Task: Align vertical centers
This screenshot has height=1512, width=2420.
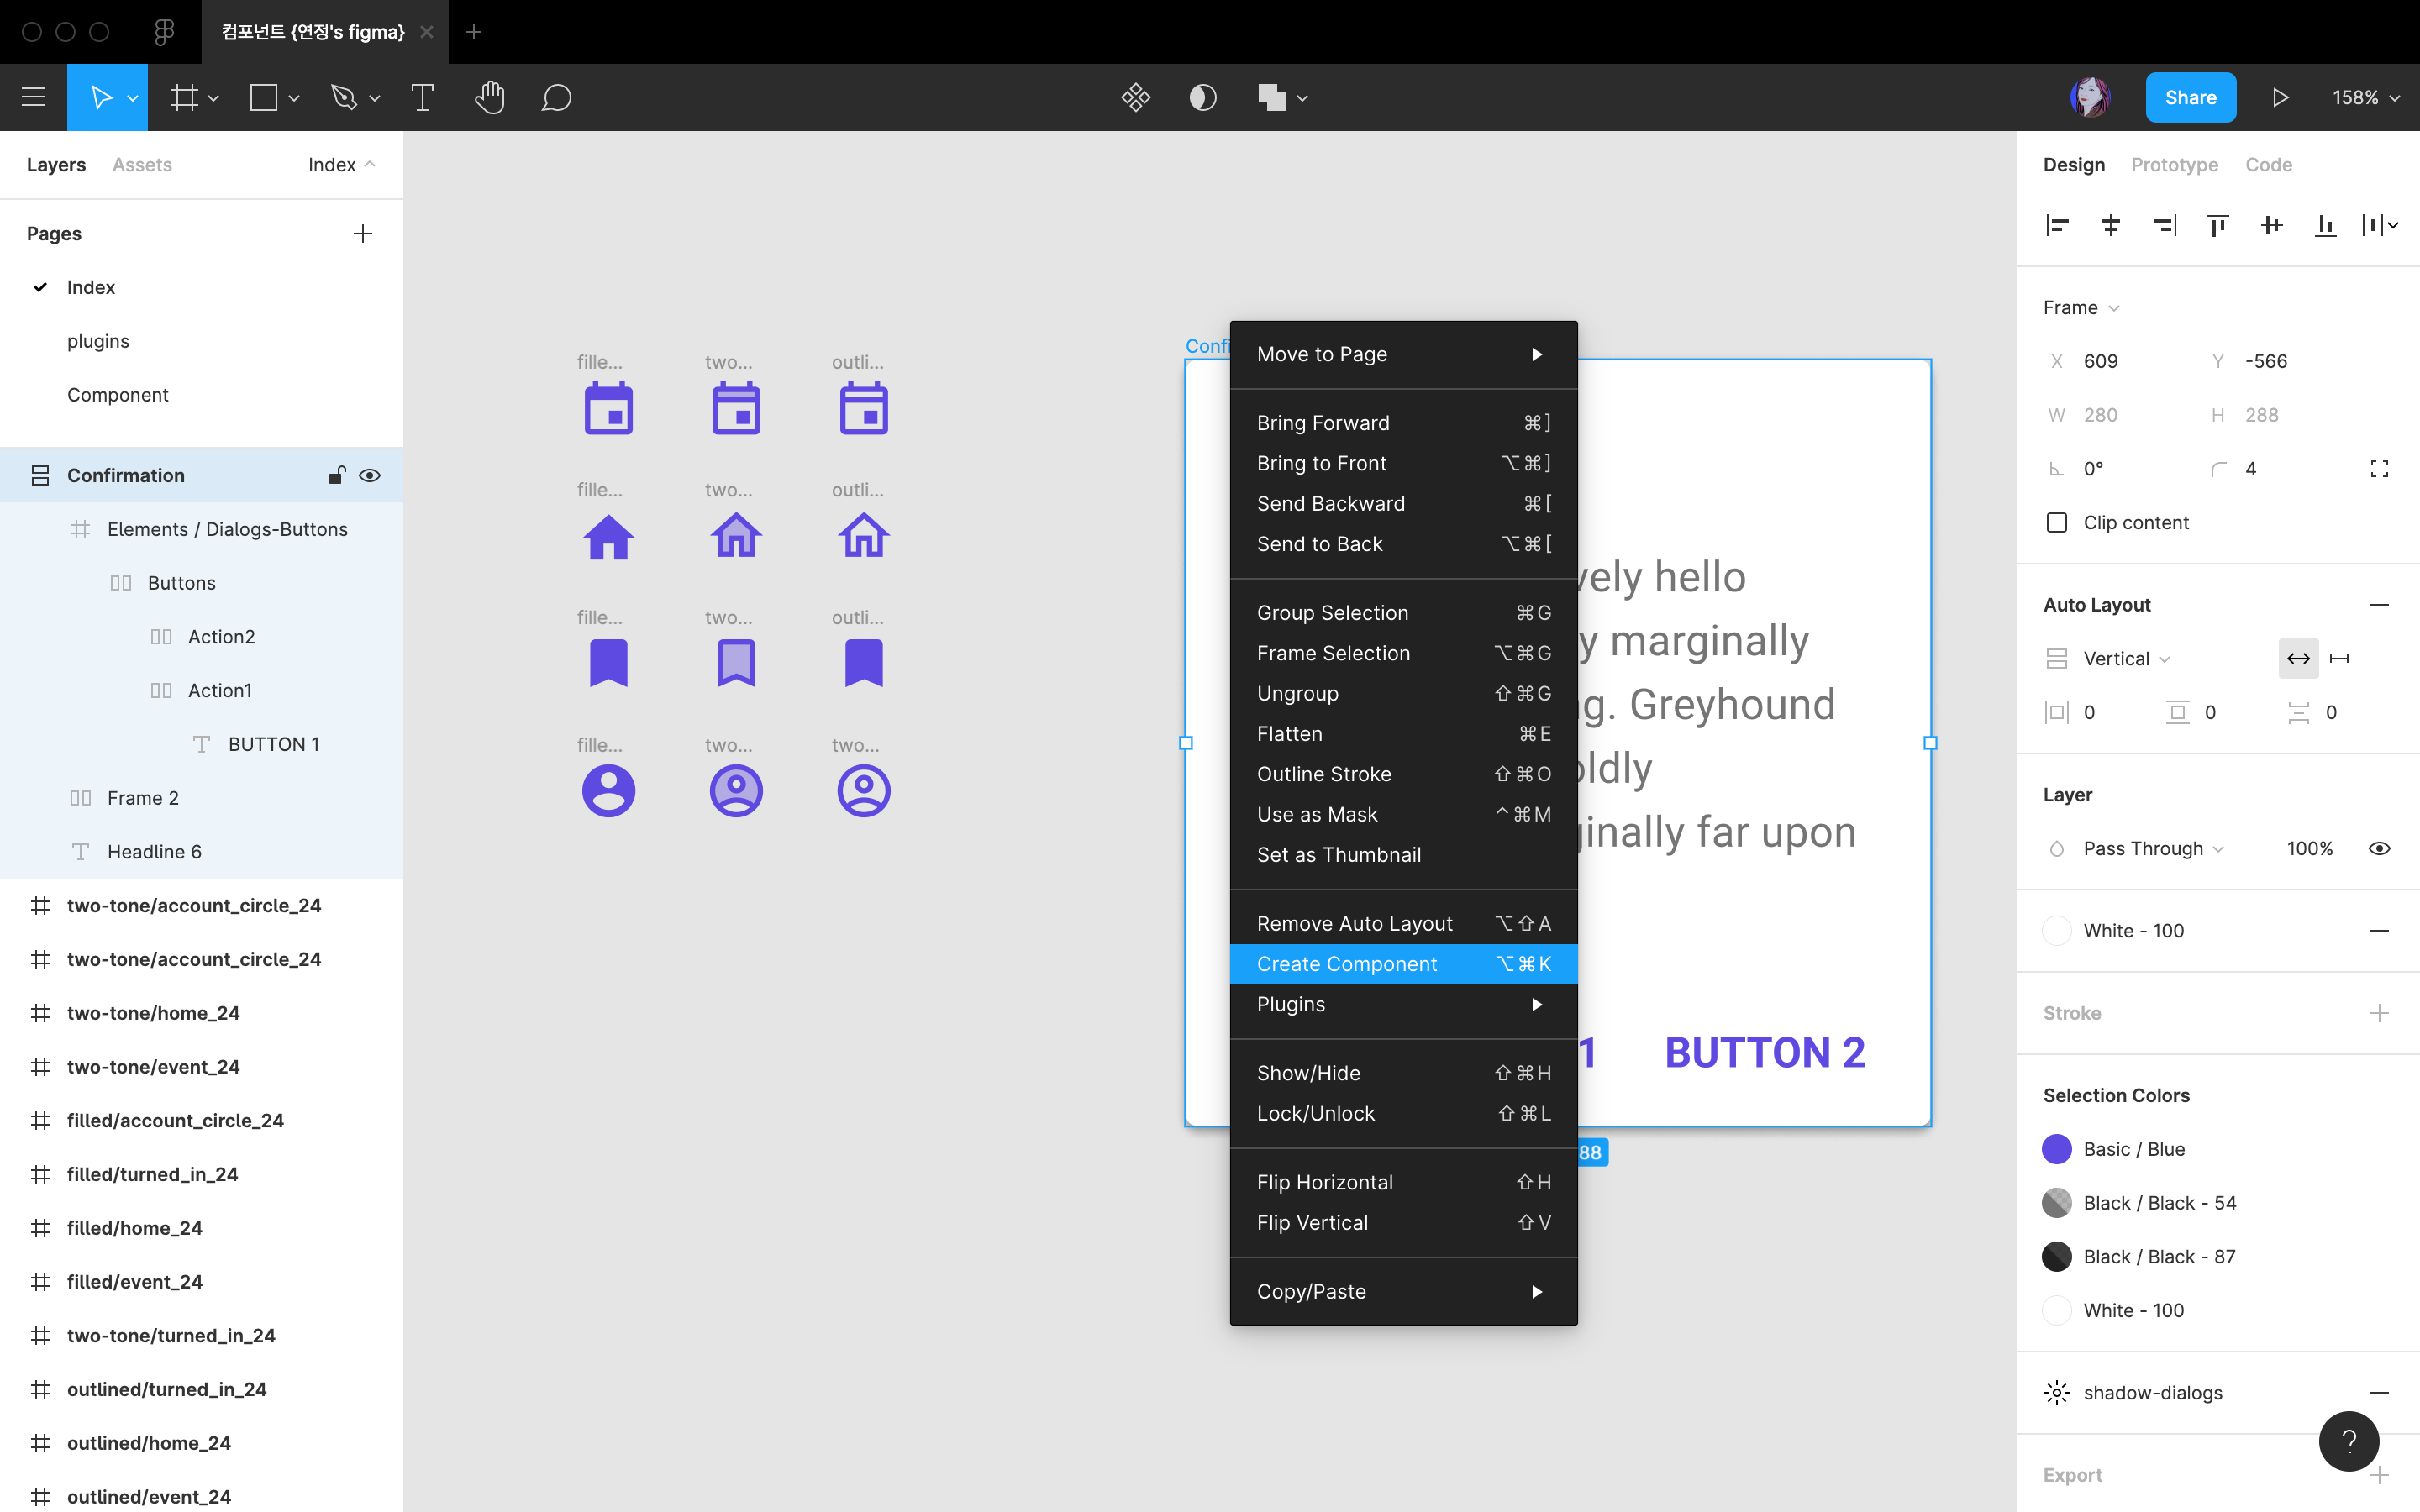Action: click(2271, 225)
